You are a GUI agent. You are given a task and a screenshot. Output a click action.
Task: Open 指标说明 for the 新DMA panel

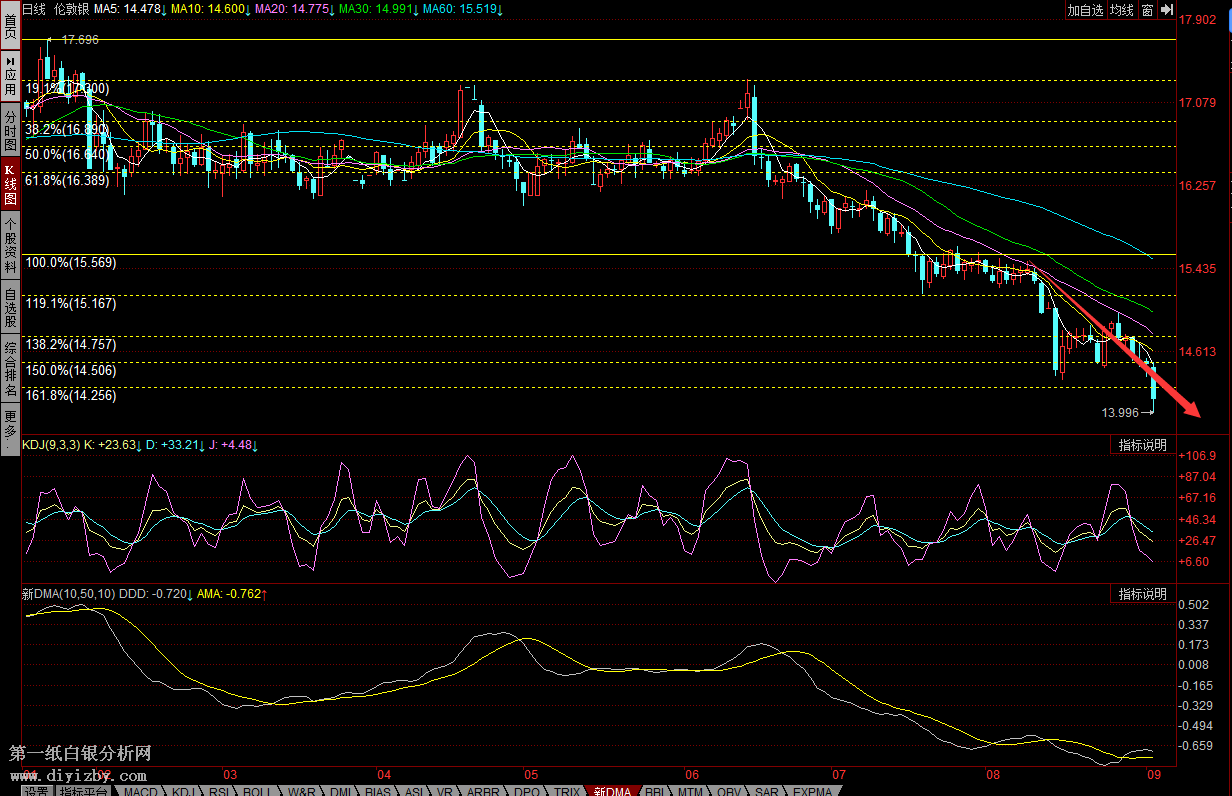[x=1143, y=593]
